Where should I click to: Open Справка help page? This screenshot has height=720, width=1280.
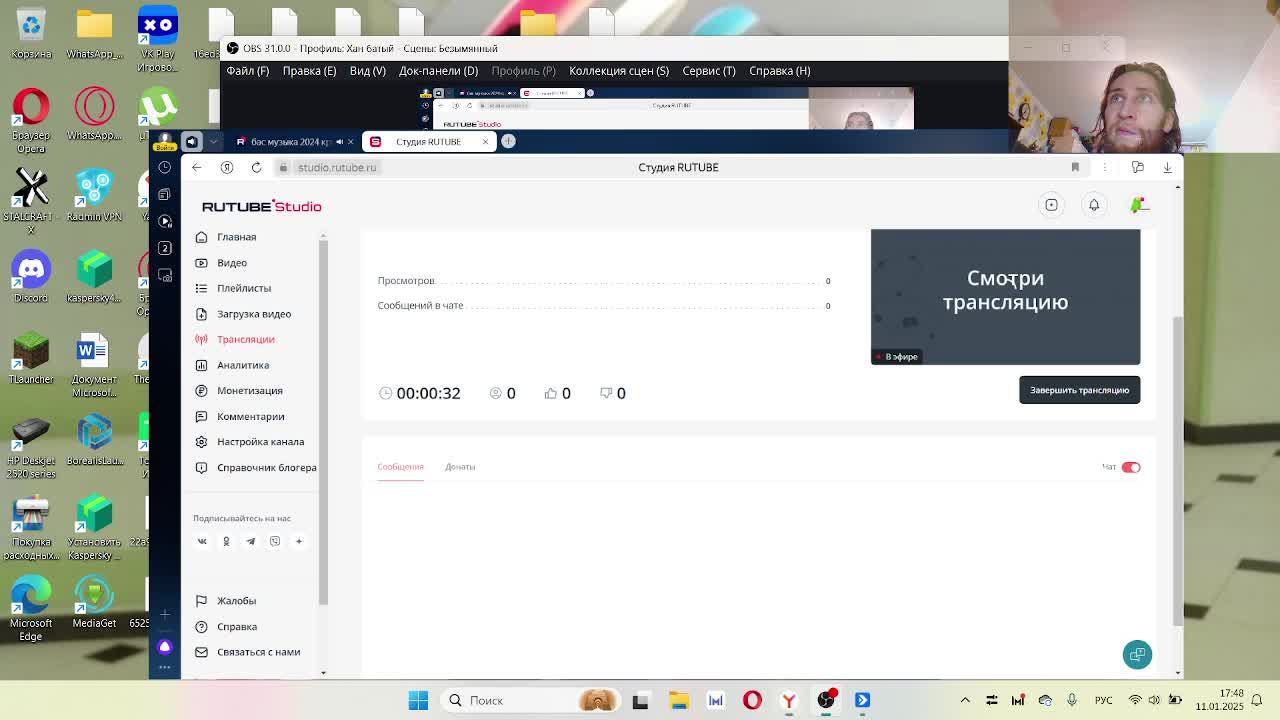tap(237, 627)
